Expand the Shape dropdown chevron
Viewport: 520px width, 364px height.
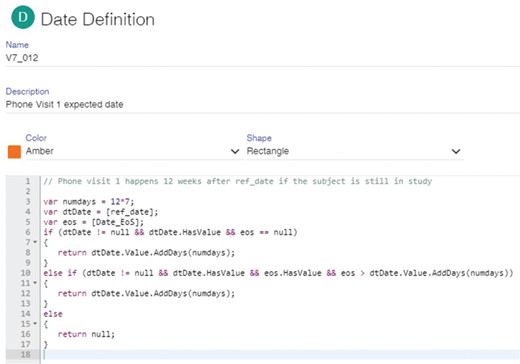pyautogui.click(x=456, y=151)
